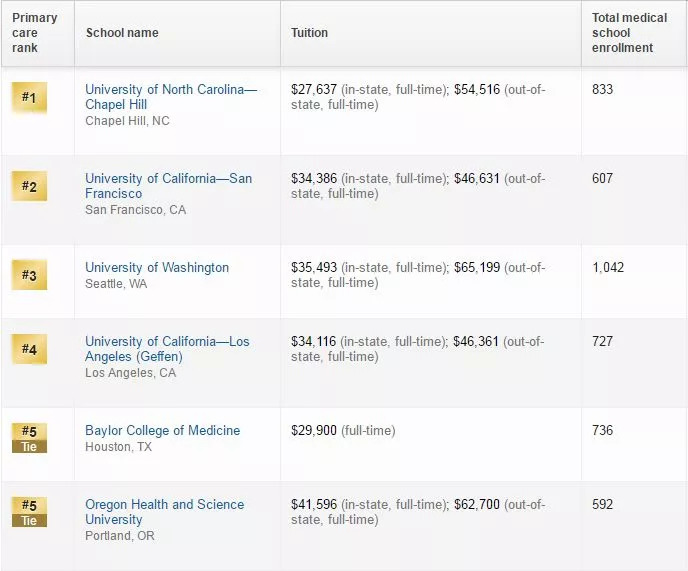Click the Chapel Hill, NC location text
The width and height of the screenshot is (688, 571).
coord(127,121)
